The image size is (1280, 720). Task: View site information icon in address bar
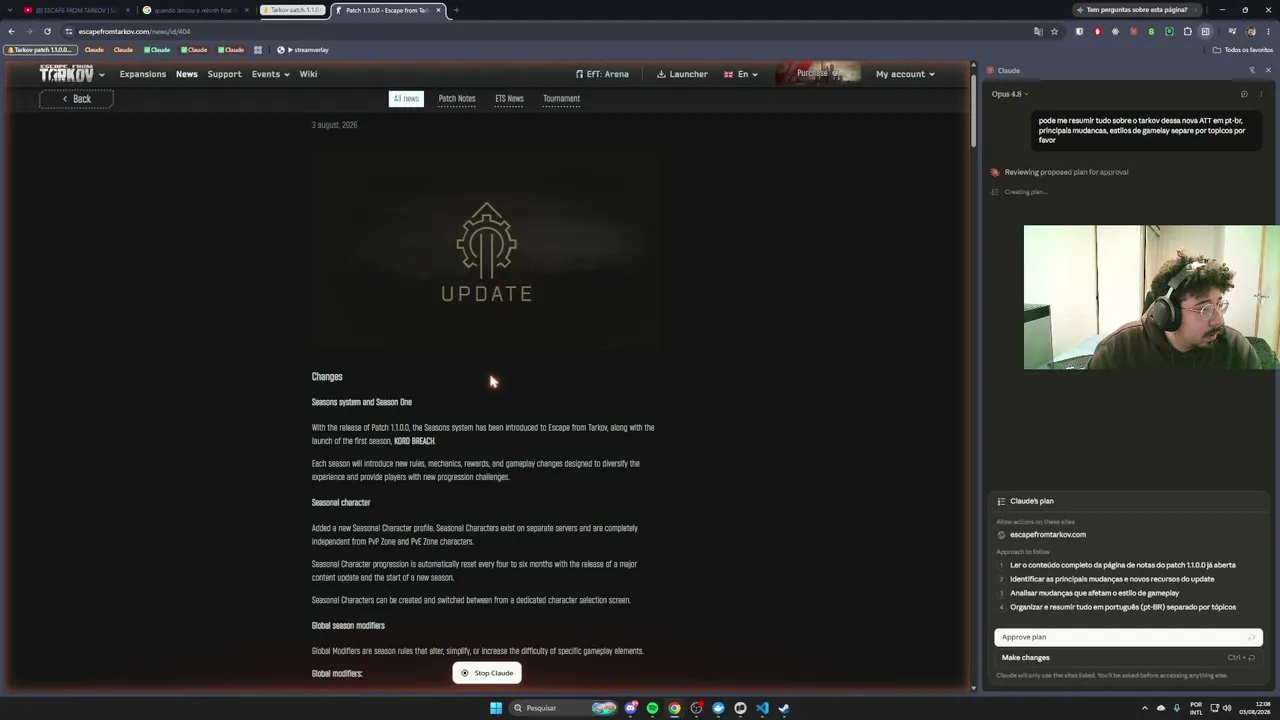tap(68, 31)
